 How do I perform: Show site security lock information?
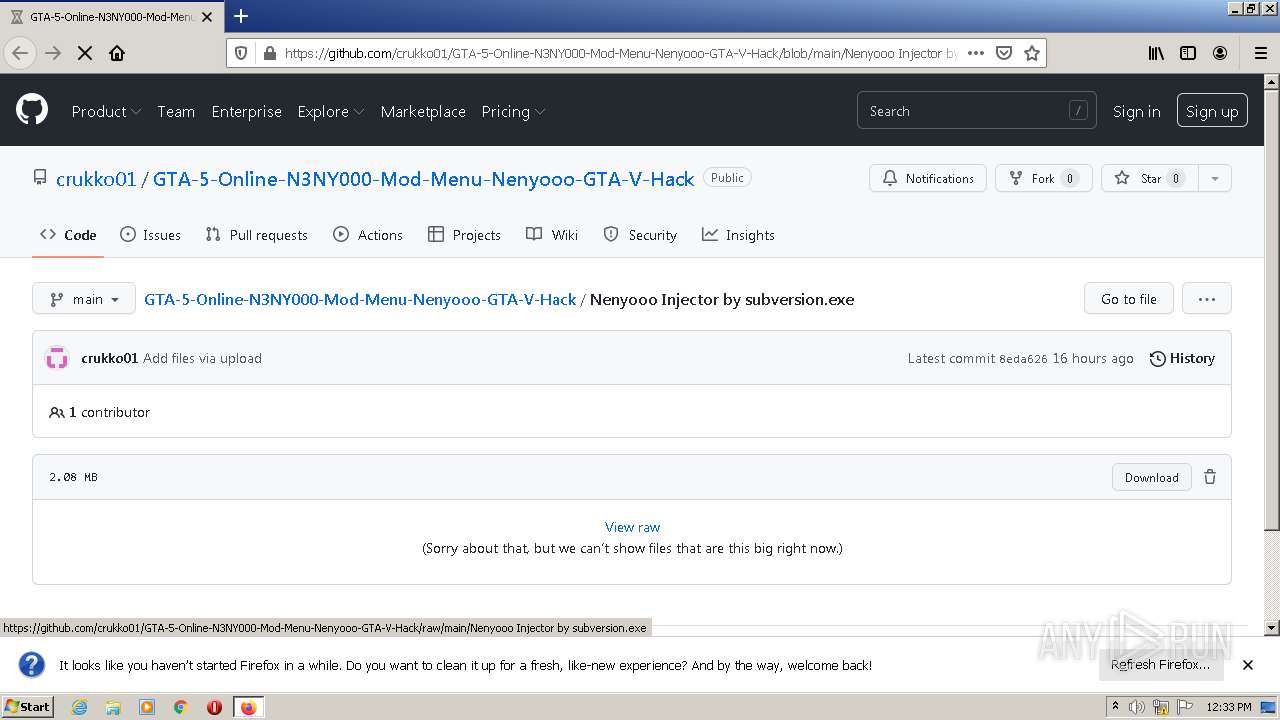coord(269,53)
